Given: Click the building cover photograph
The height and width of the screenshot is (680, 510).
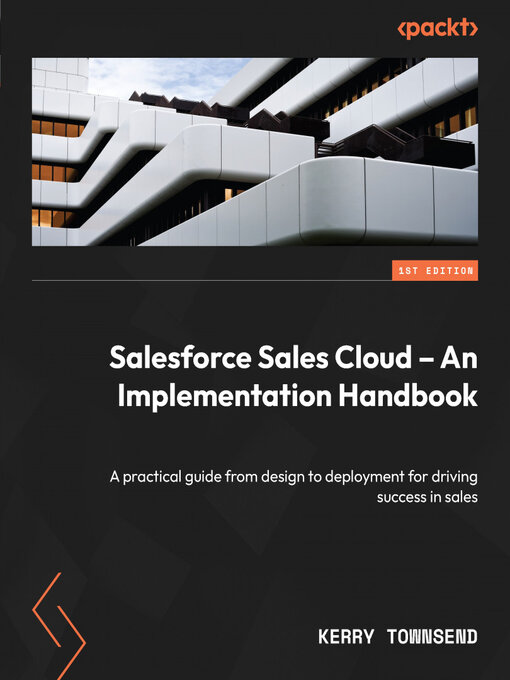Looking at the screenshot, I should [x=255, y=152].
